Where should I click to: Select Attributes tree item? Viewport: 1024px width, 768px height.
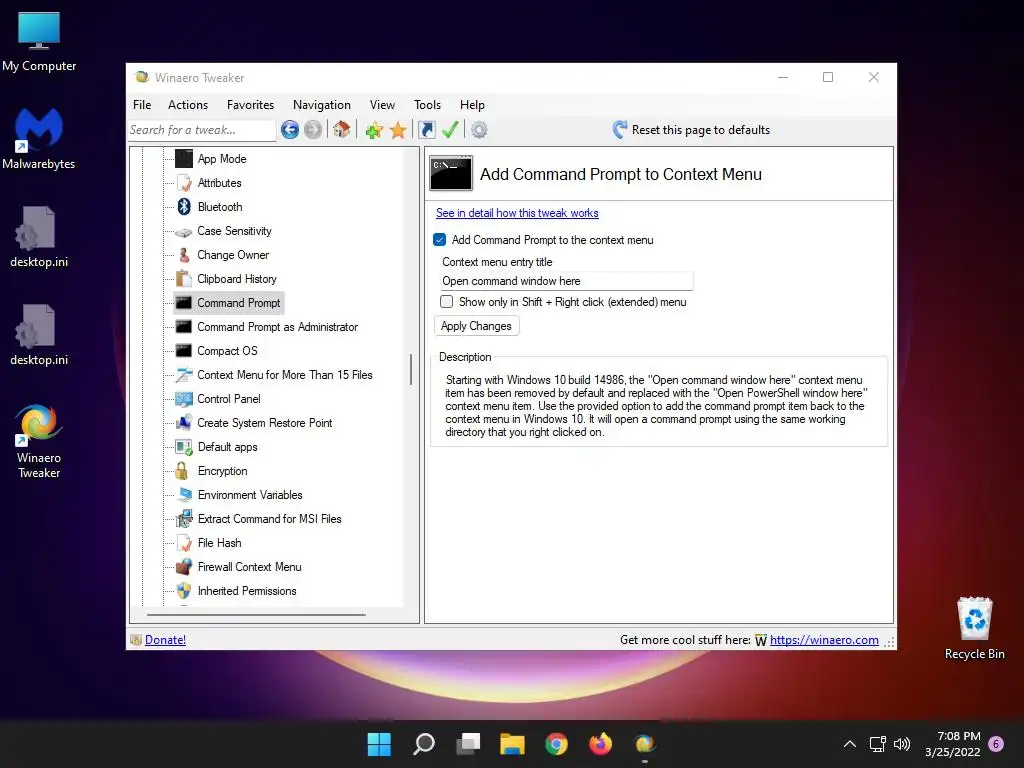point(219,183)
